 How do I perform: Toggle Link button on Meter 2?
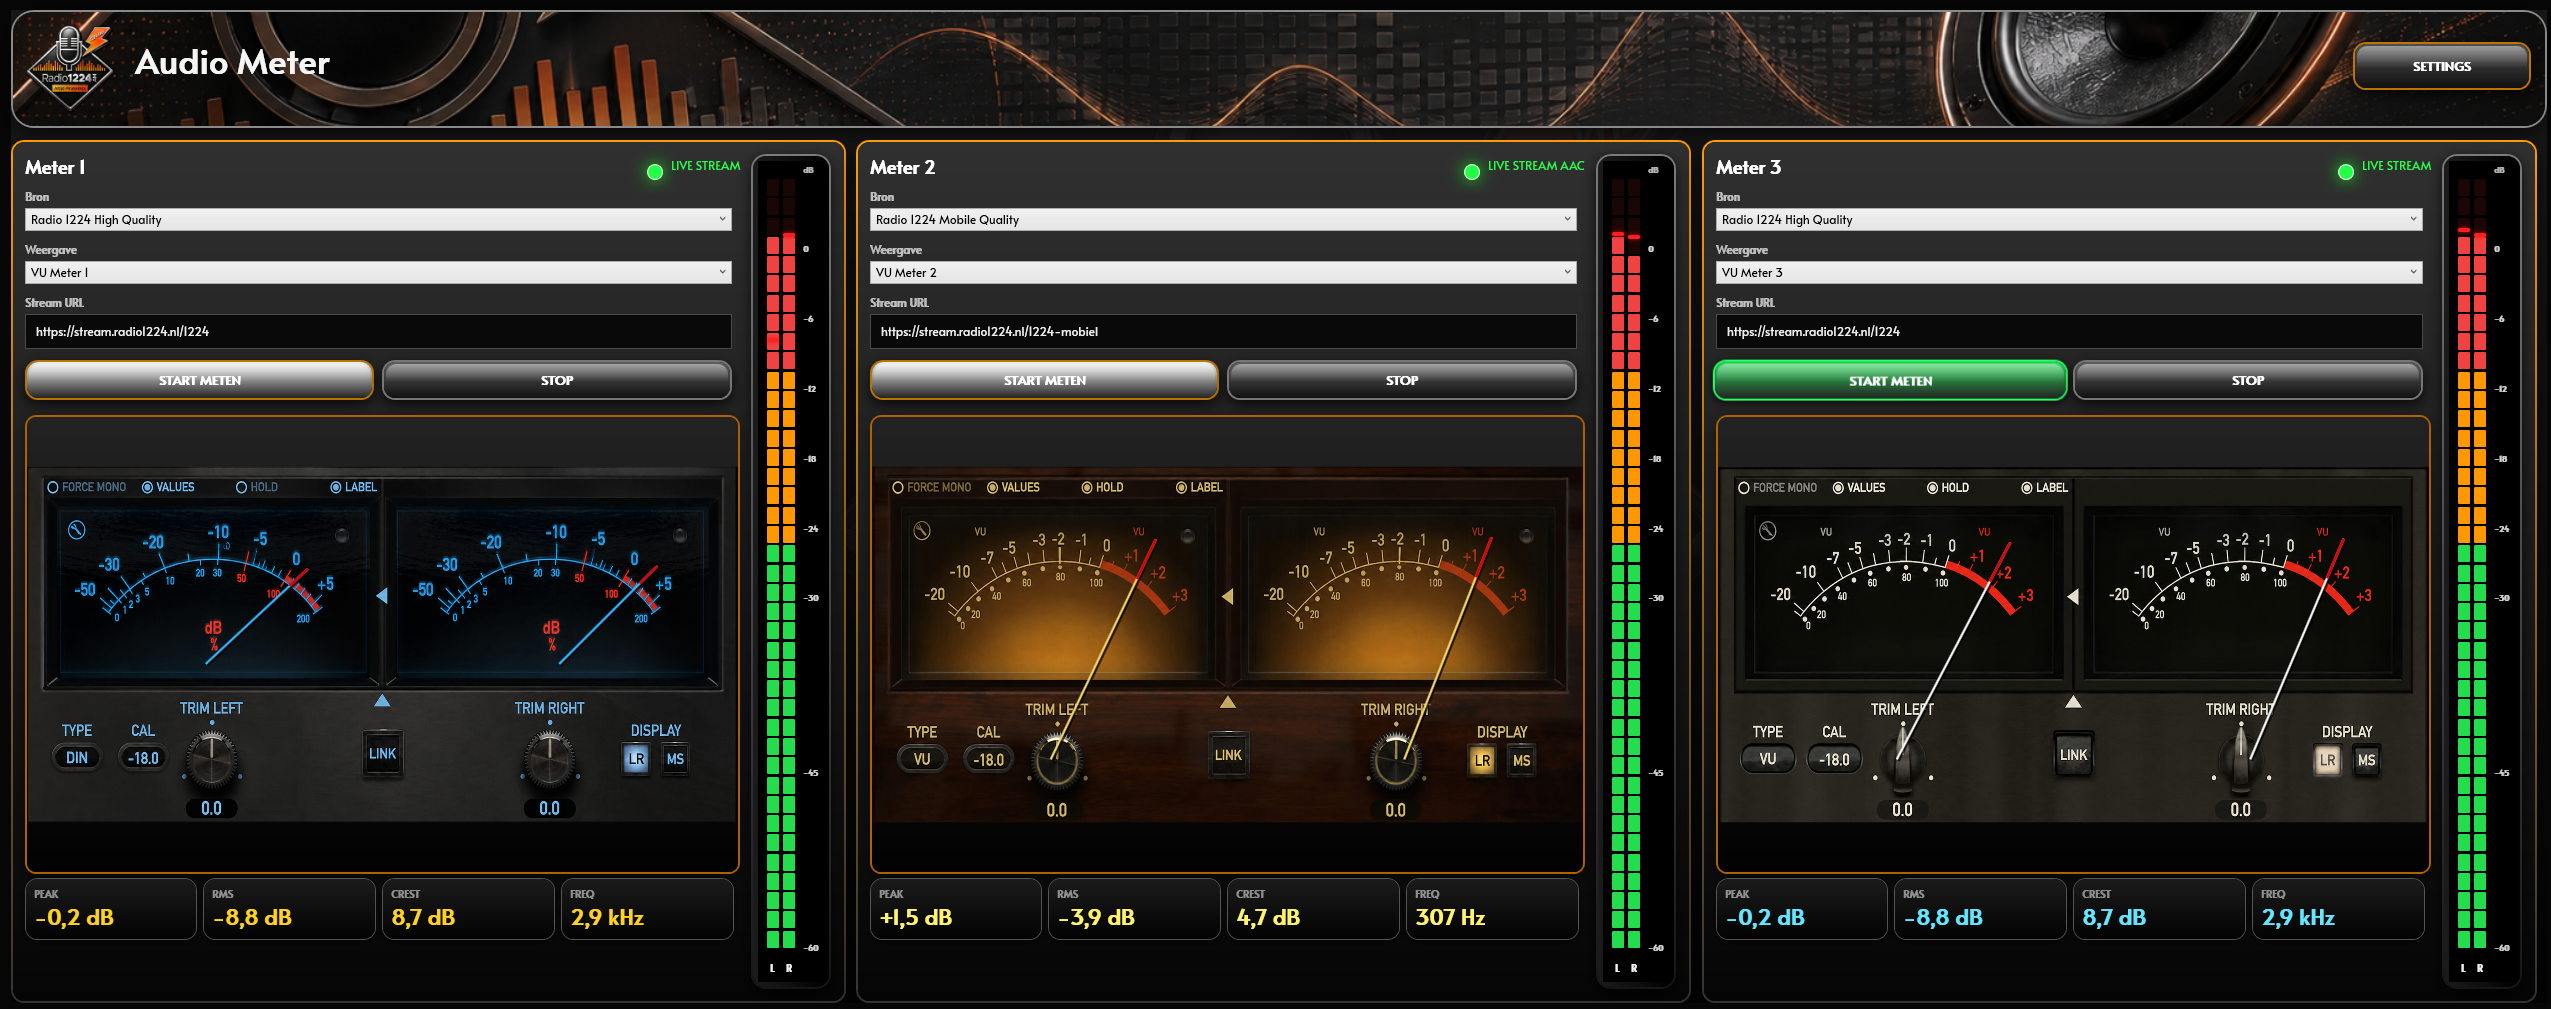(x=1228, y=755)
